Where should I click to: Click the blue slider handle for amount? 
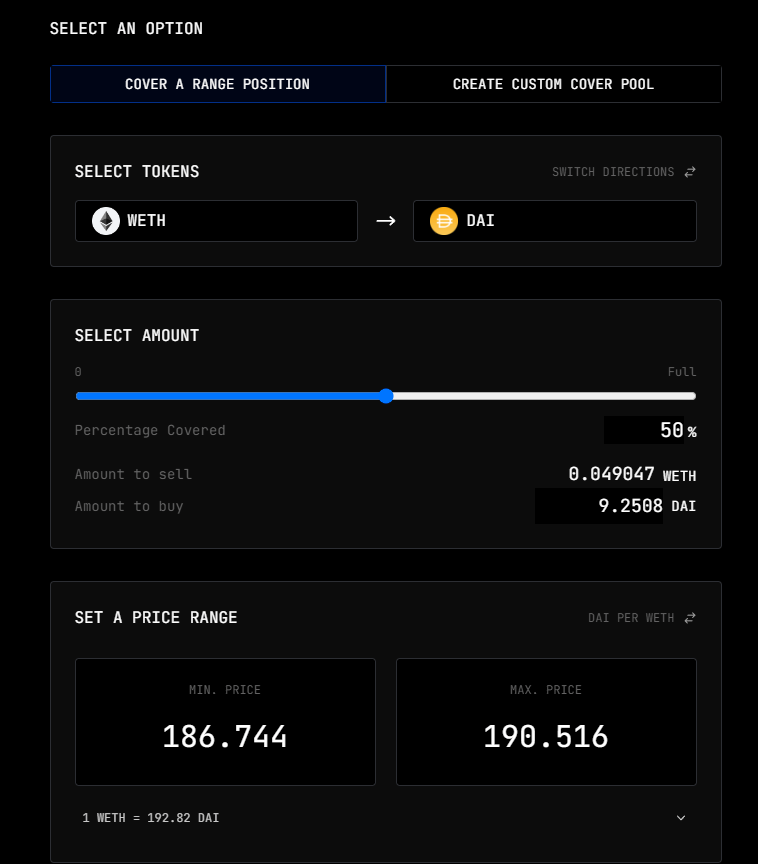pyautogui.click(x=386, y=396)
